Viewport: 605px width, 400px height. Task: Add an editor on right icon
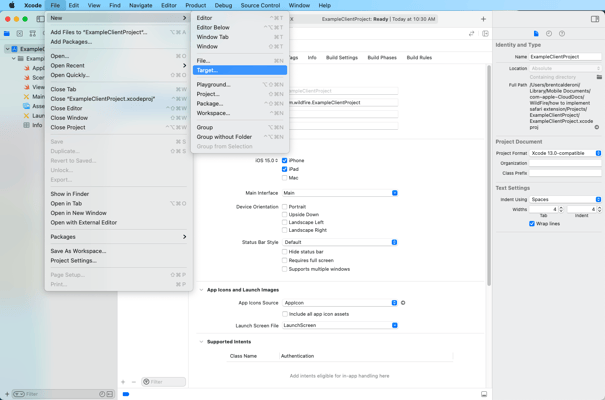(485, 34)
